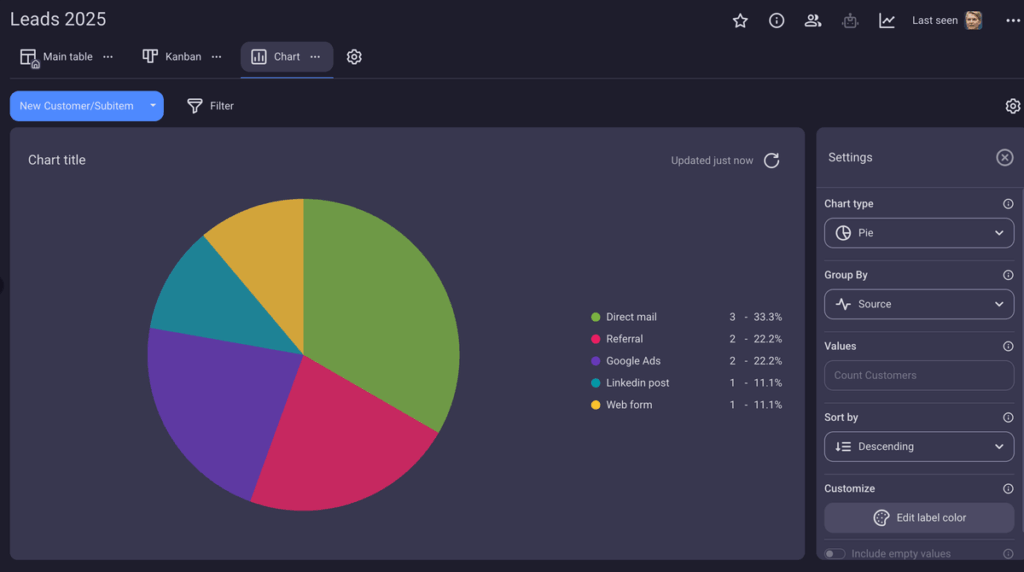Refresh the chart with the reload icon

click(772, 161)
